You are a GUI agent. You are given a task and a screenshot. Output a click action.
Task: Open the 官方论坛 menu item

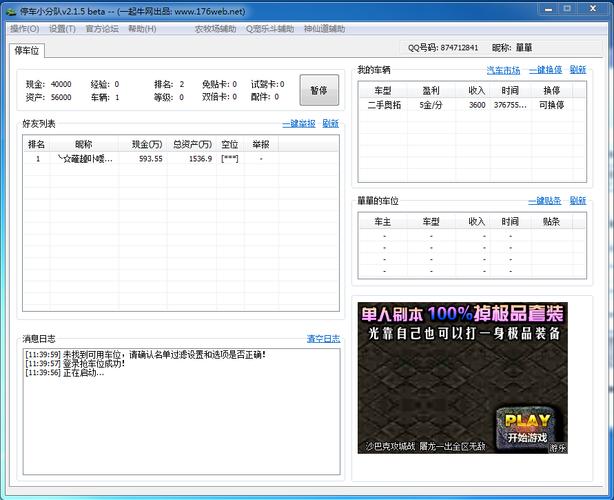[x=101, y=29]
